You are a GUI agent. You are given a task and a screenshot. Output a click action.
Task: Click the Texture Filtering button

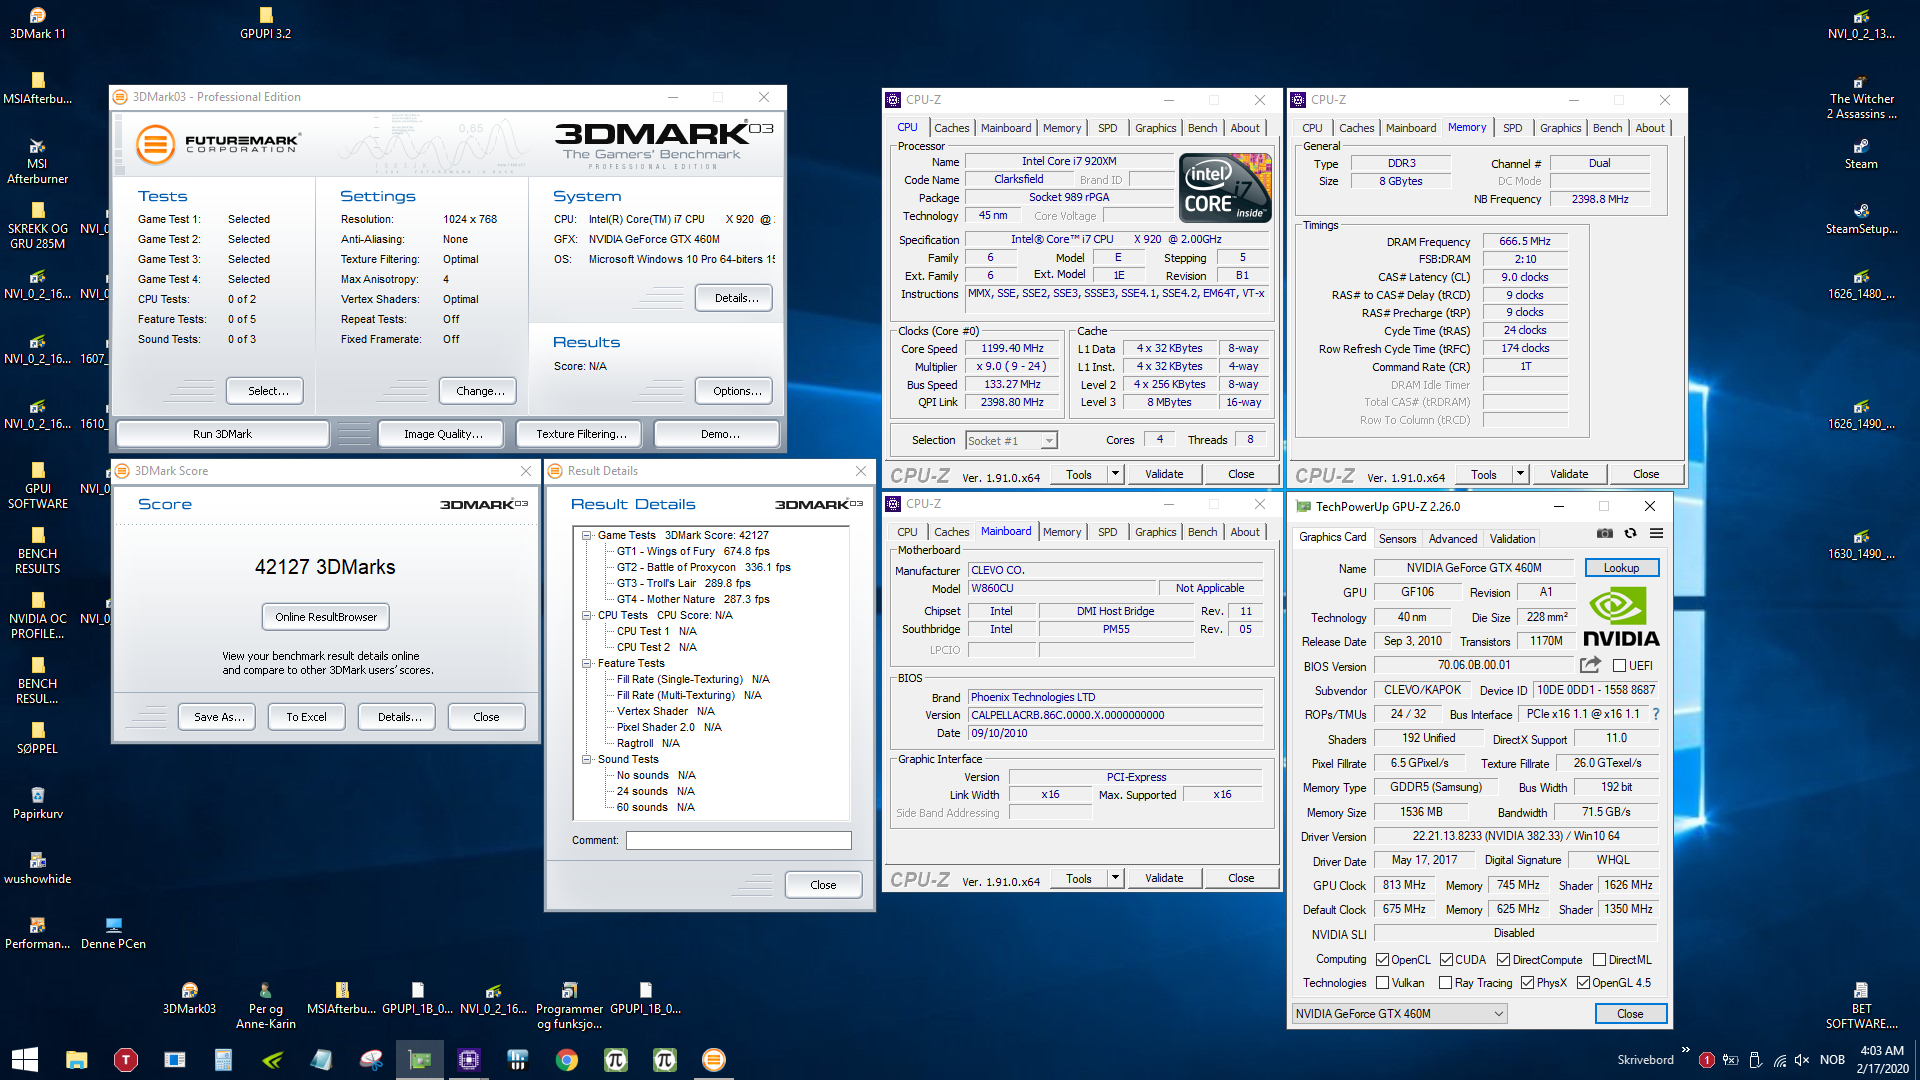coord(581,434)
